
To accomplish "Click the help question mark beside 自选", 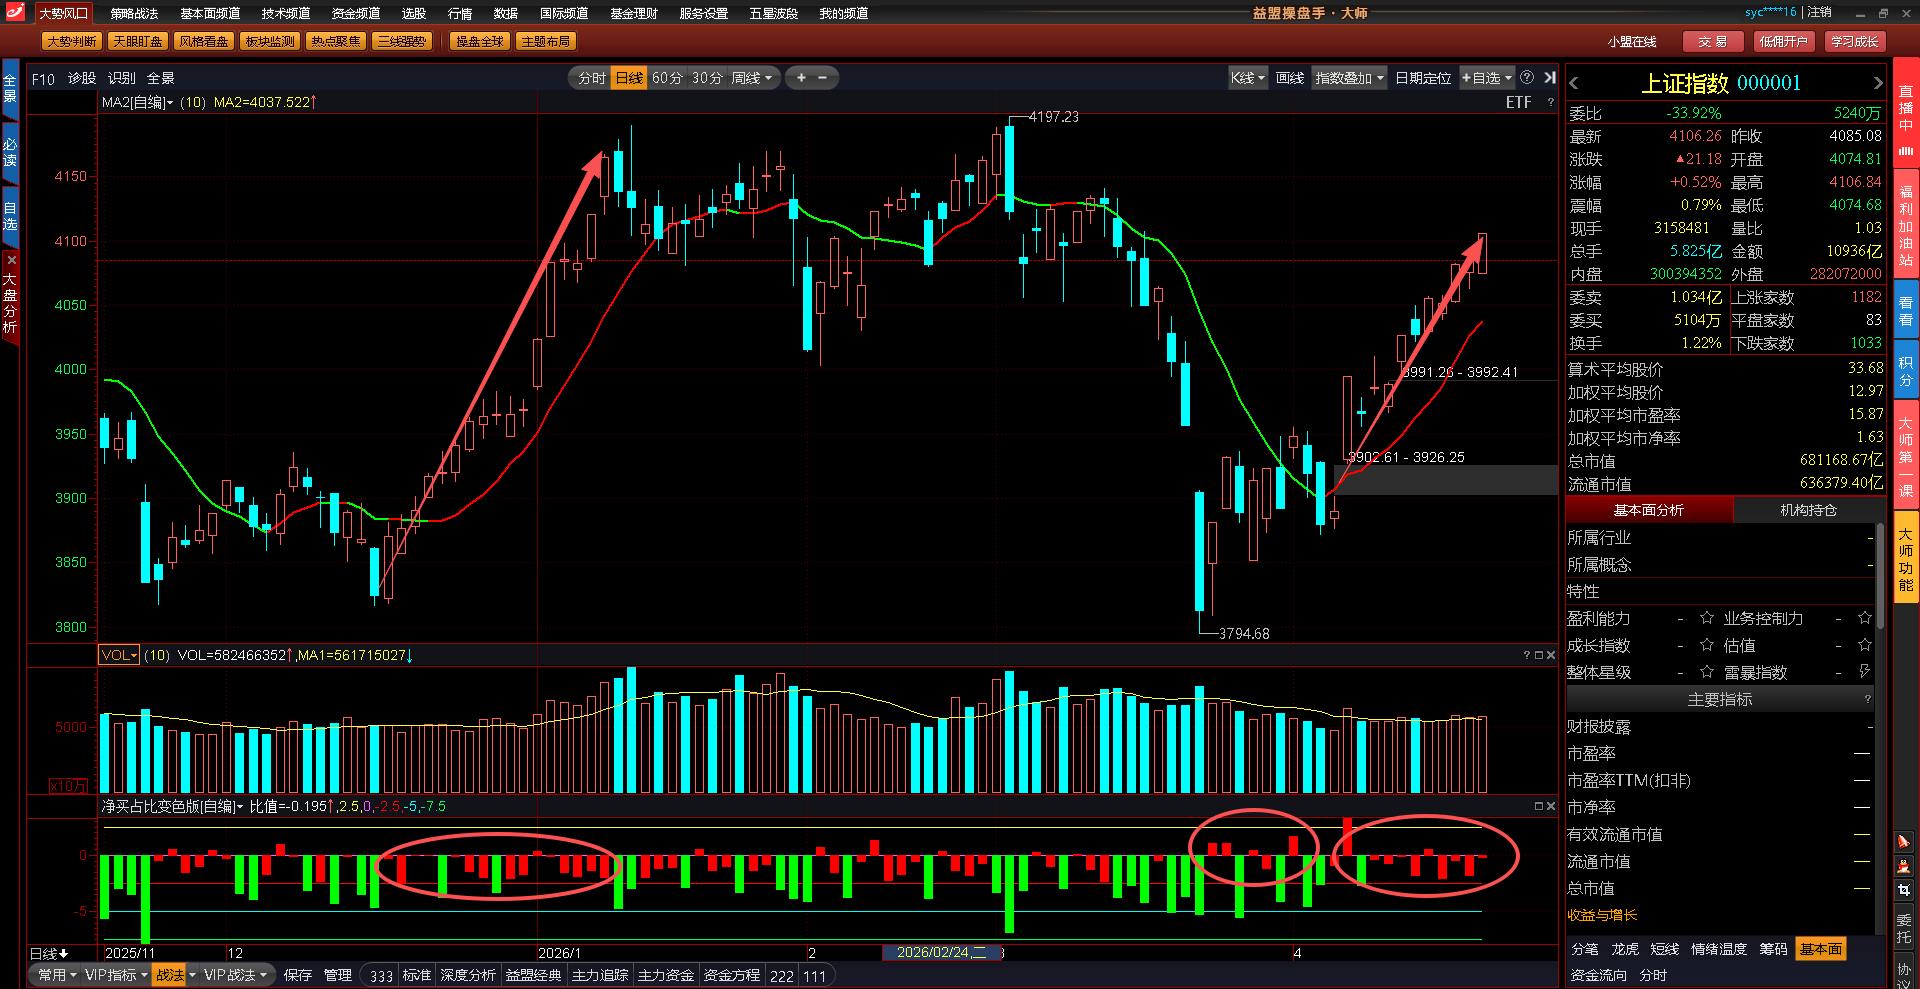I will 1527,78.
